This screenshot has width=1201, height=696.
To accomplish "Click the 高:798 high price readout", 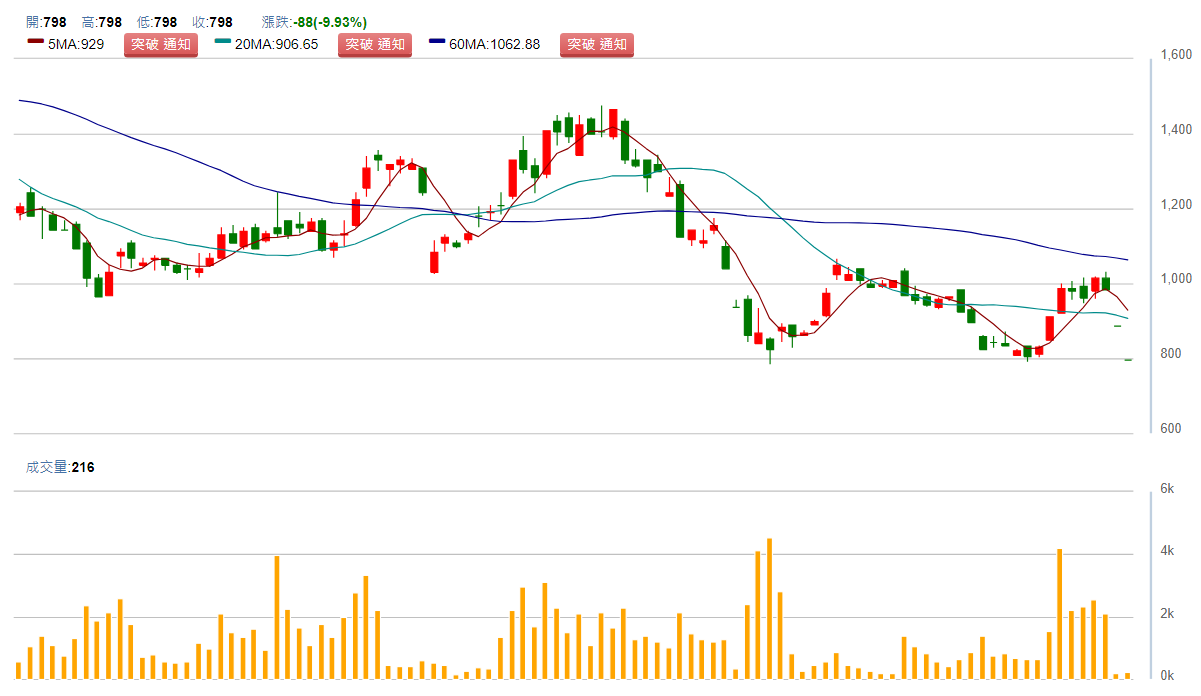I will click(x=102, y=22).
